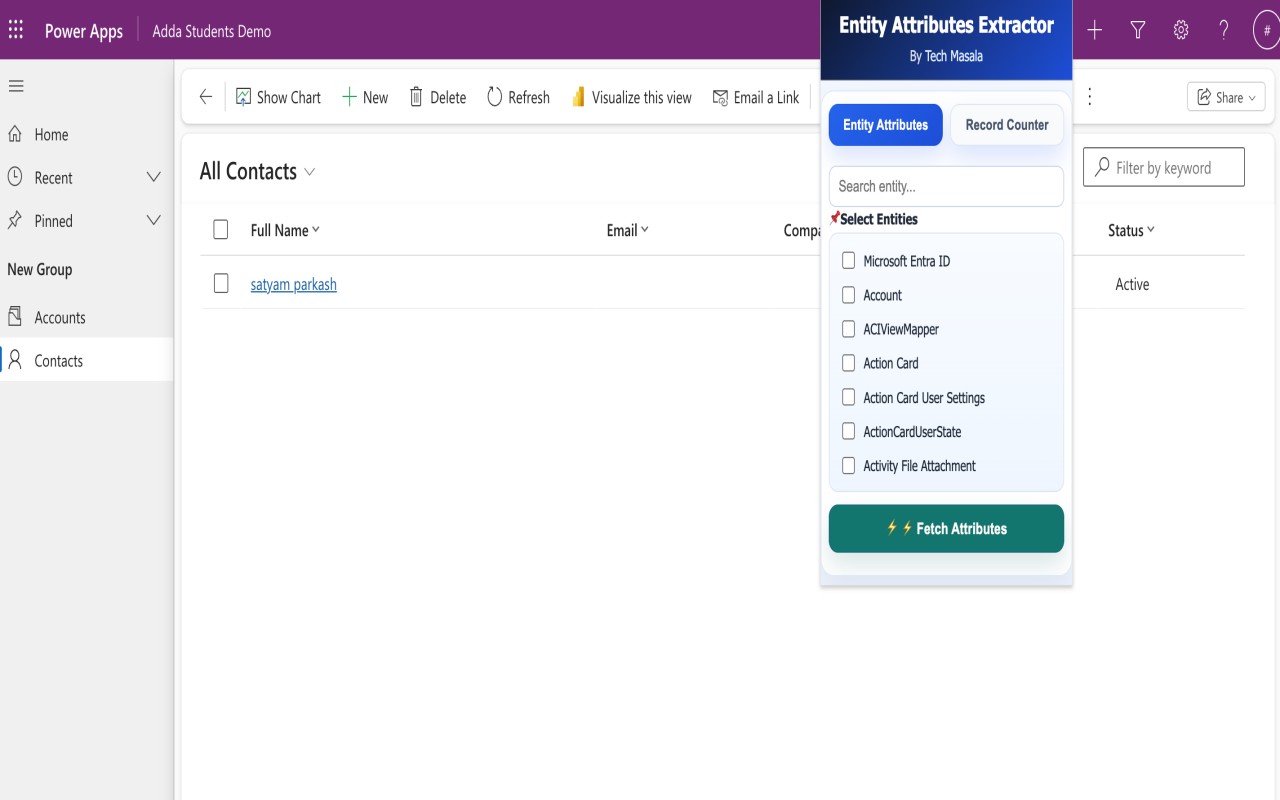This screenshot has height=800, width=1280.
Task: Check the Action Card entity checkbox
Action: pyautogui.click(x=849, y=363)
